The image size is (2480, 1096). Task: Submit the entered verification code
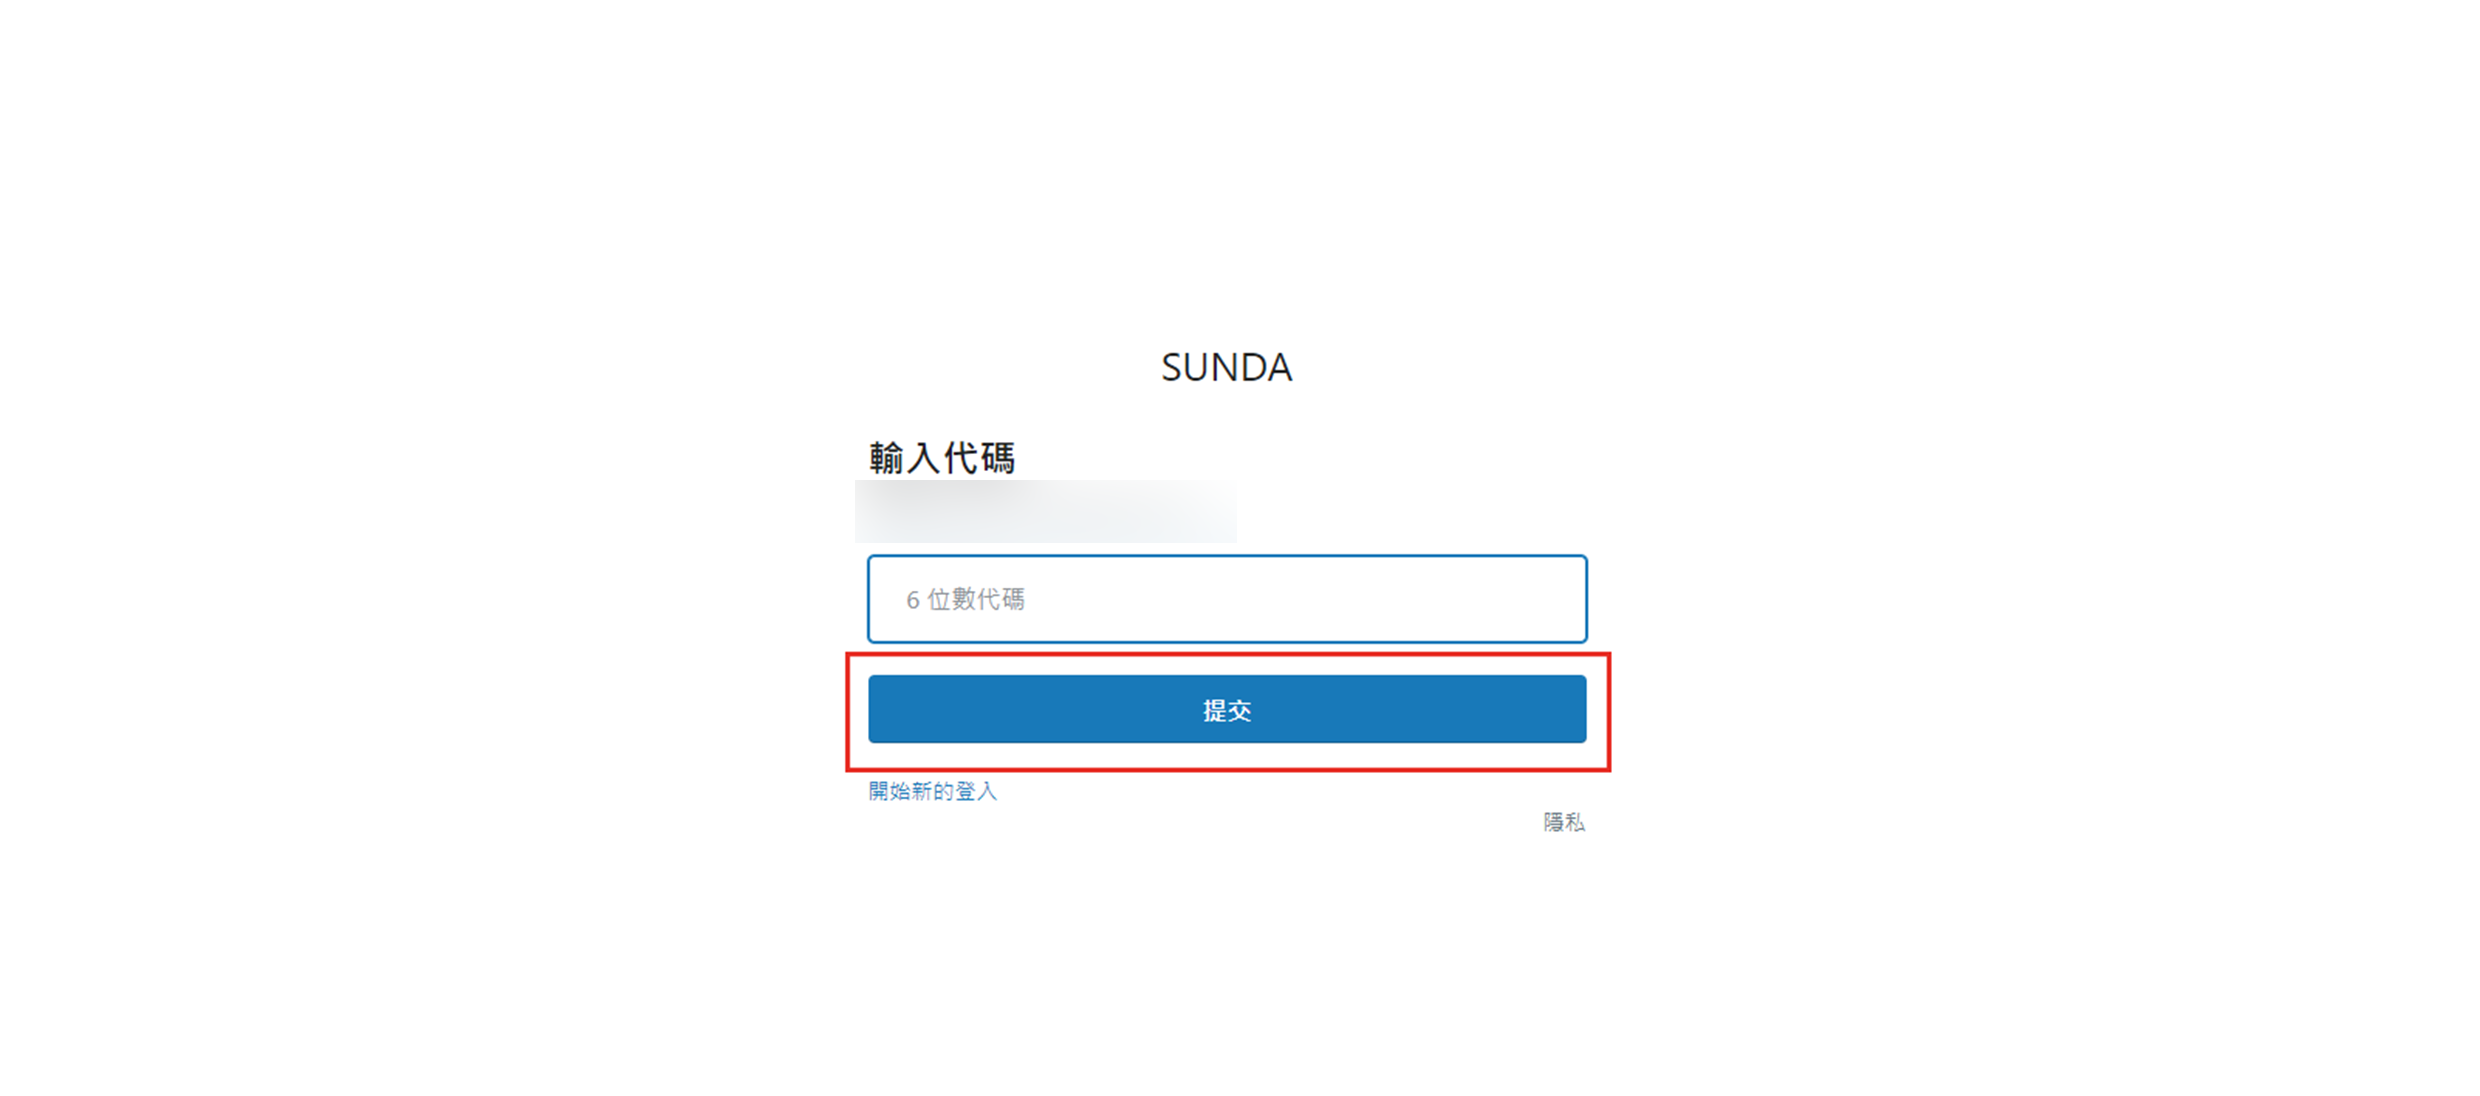pyautogui.click(x=1226, y=709)
